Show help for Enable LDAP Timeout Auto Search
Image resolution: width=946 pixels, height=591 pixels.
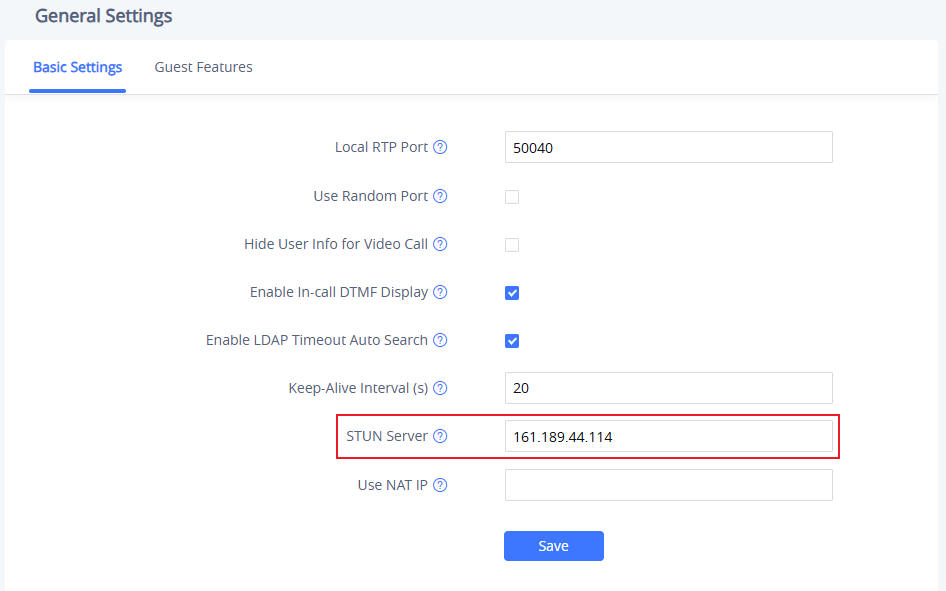(440, 340)
